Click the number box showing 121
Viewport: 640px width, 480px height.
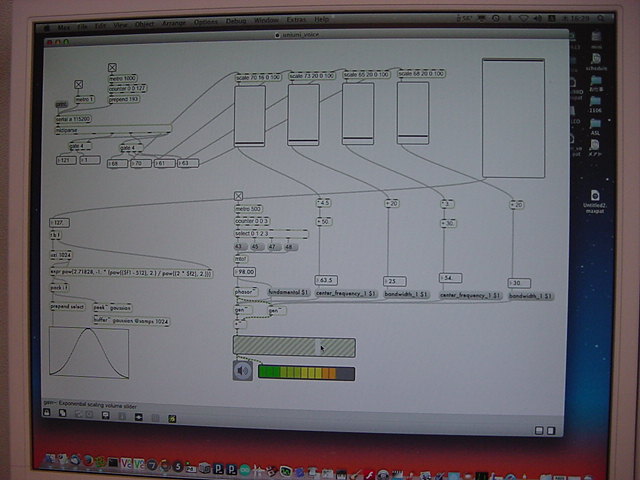(x=66, y=160)
